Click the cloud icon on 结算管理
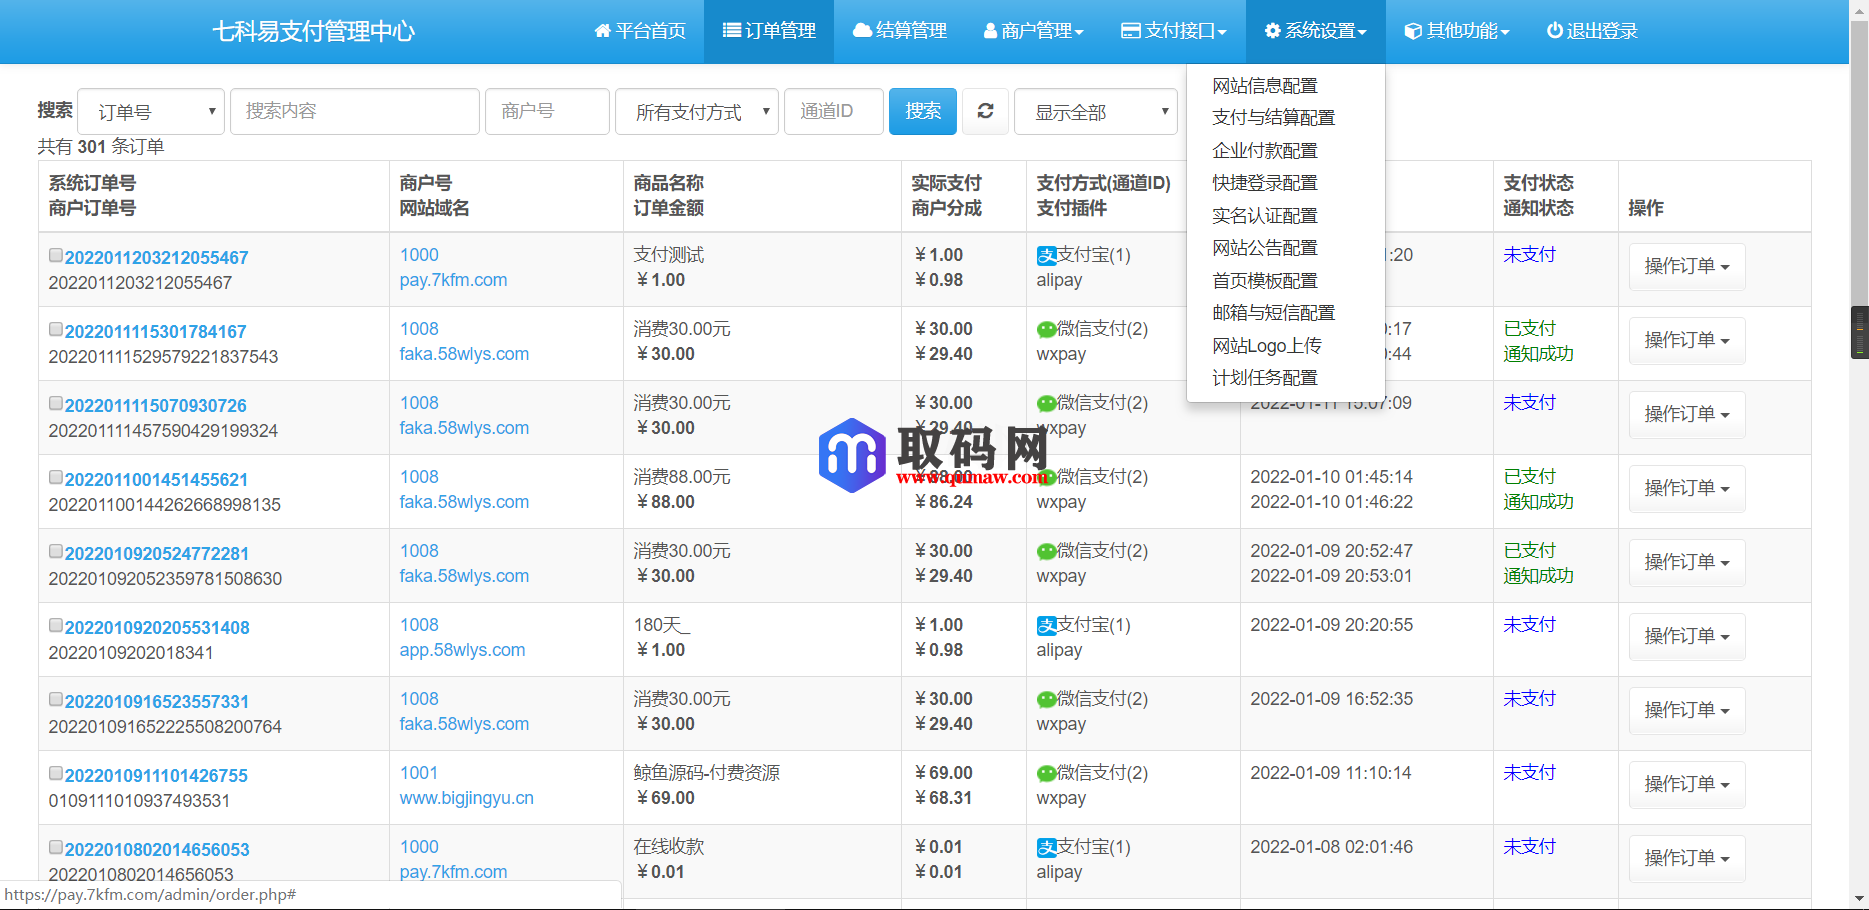 (861, 31)
